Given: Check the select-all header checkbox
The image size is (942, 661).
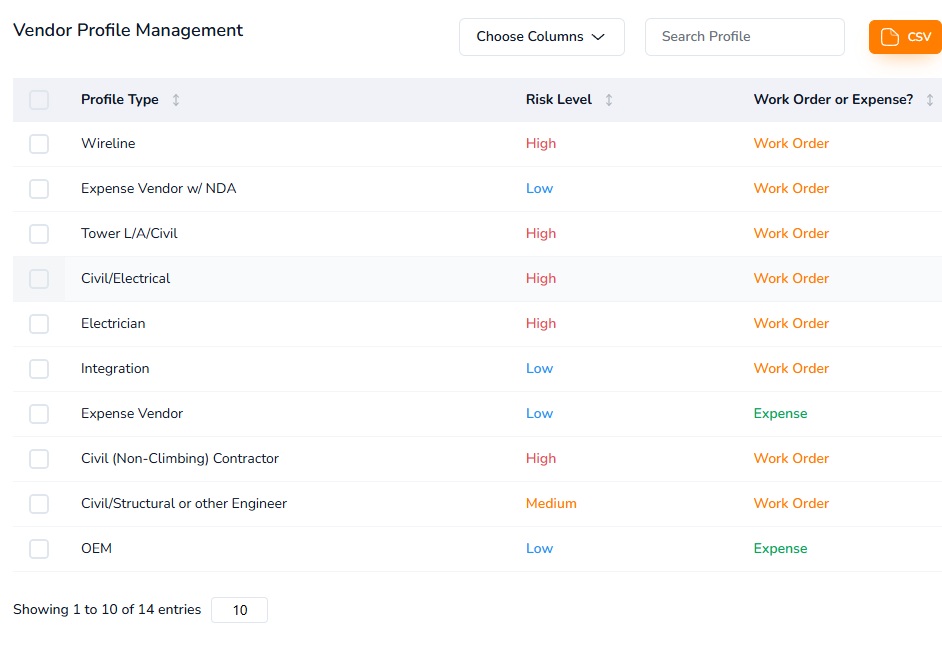Looking at the screenshot, I should [x=39, y=99].
